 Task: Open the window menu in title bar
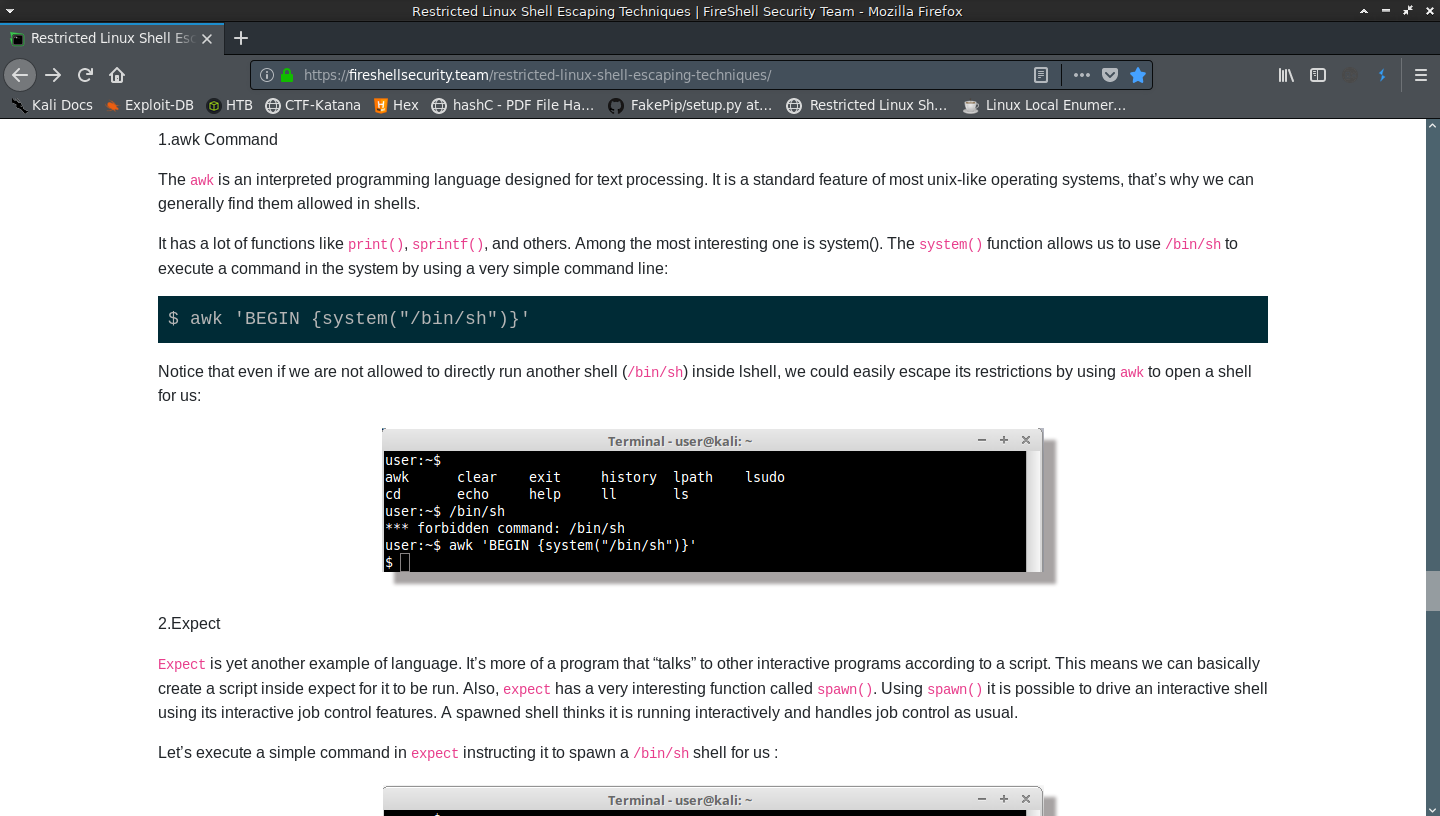tap(9, 11)
